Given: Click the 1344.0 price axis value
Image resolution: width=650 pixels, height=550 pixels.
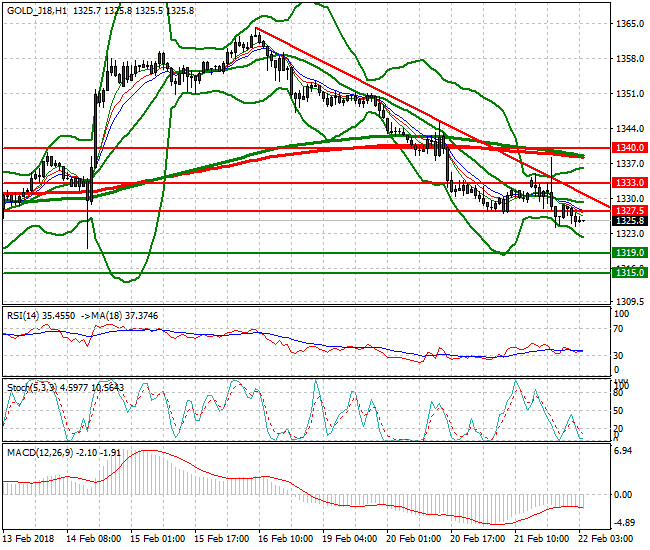Looking at the screenshot, I should tap(630, 128).
